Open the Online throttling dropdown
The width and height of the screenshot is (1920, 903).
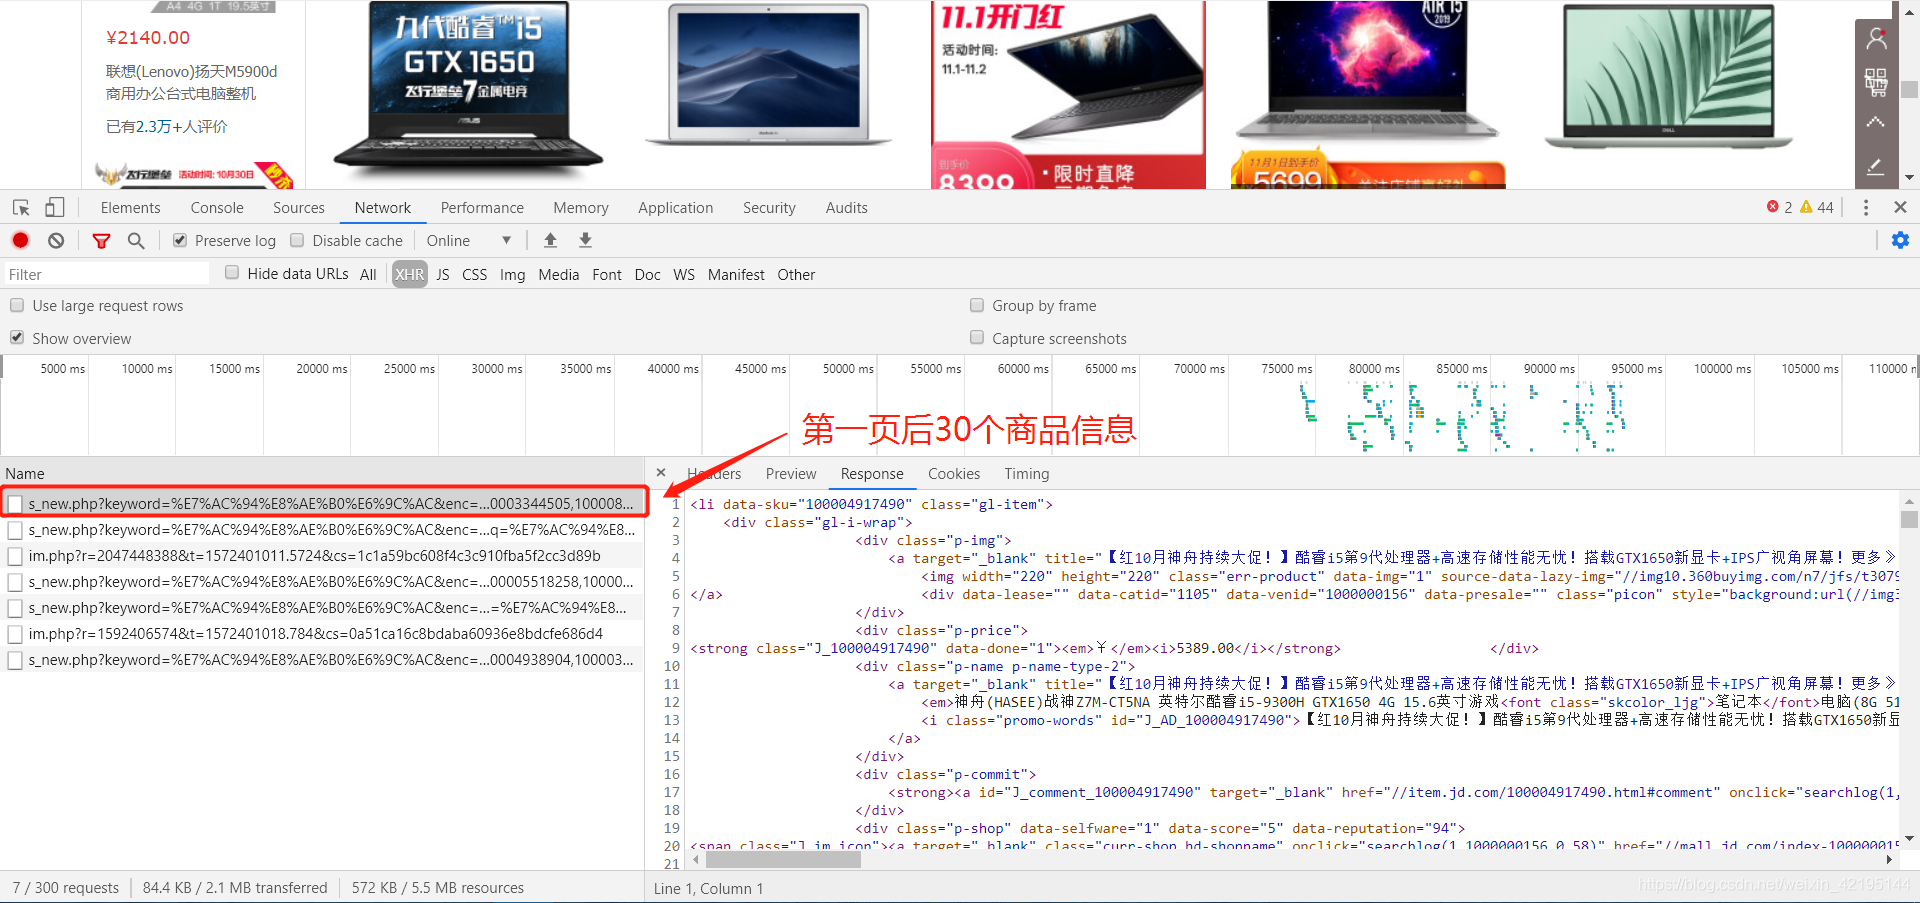[469, 240]
